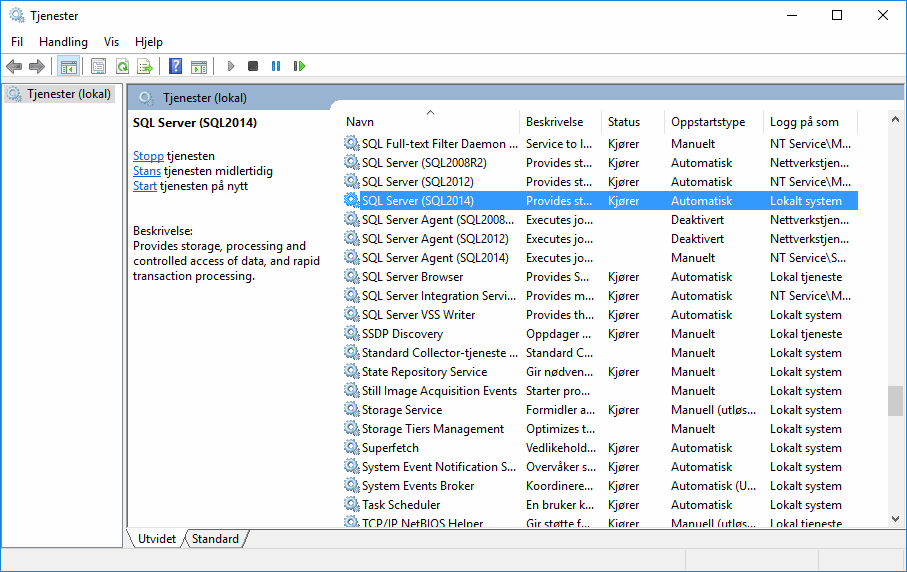Click the vertical scrollbar down arrow
907x572 pixels.
[895, 518]
